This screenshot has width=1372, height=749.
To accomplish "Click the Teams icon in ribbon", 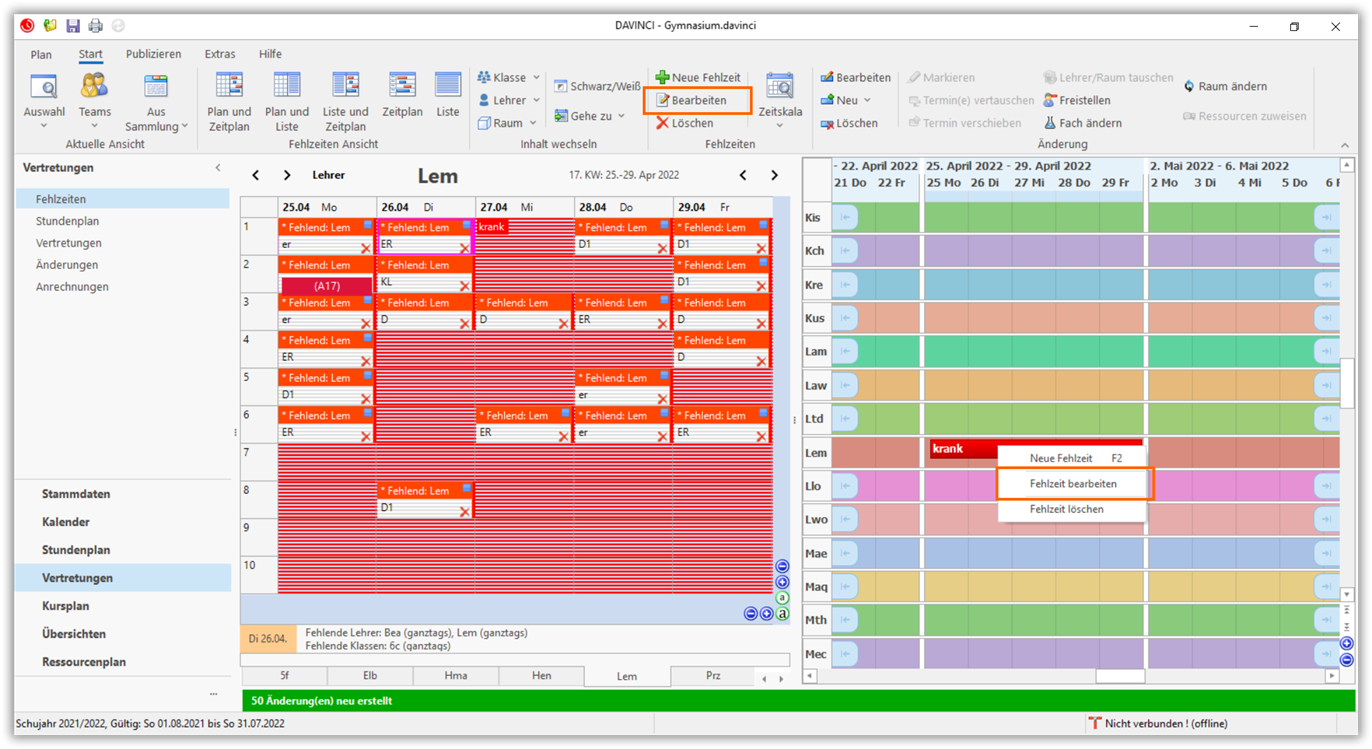I will (x=95, y=88).
